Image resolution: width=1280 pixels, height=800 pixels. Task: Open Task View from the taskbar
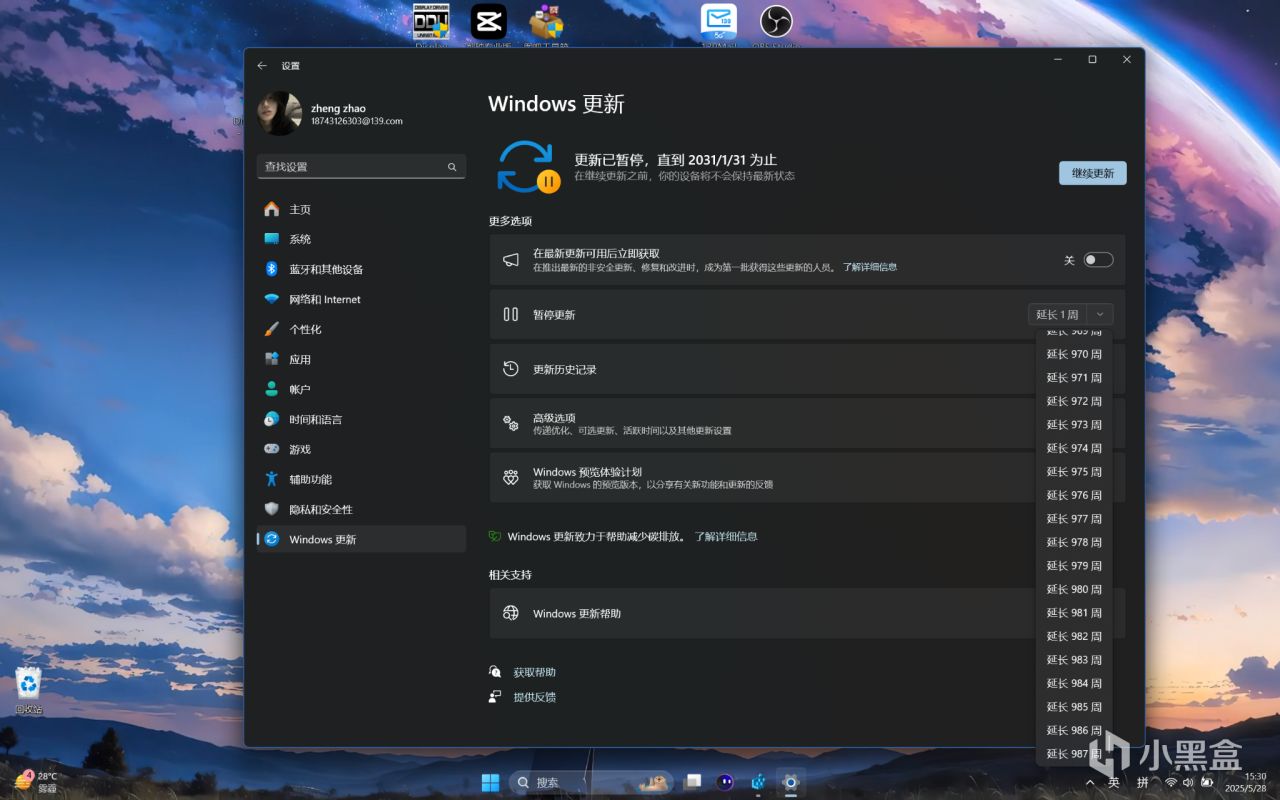[x=693, y=782]
